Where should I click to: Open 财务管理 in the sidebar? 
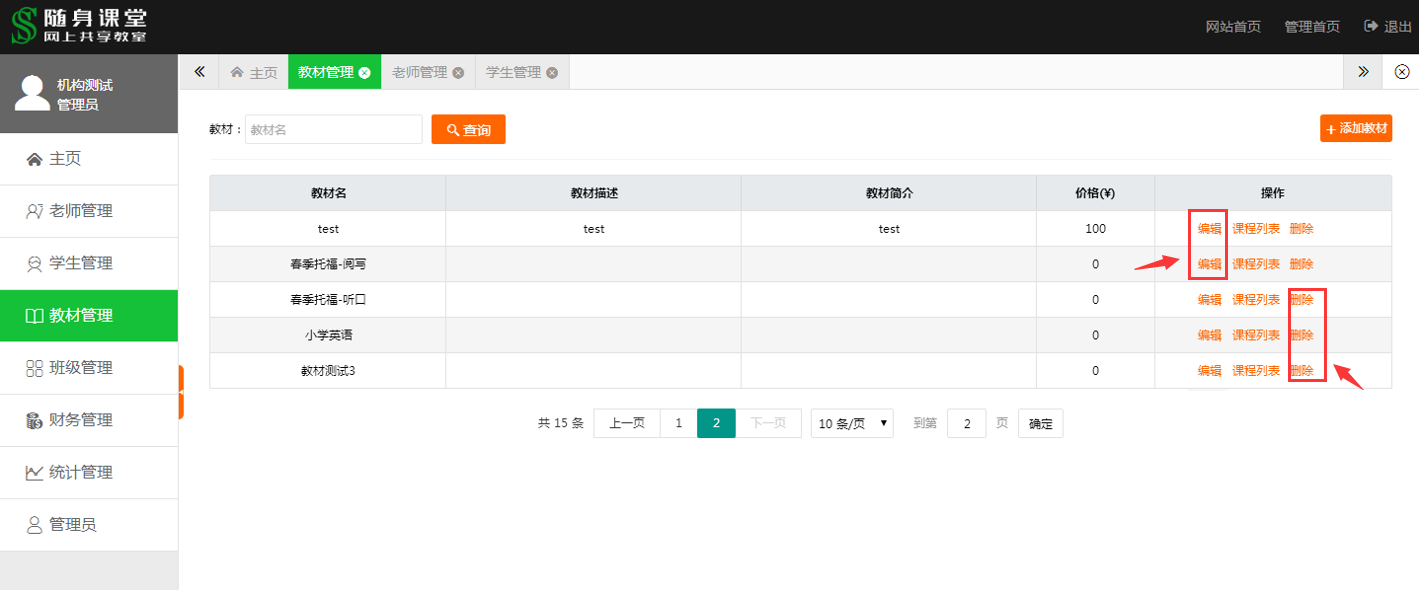[x=80, y=420]
